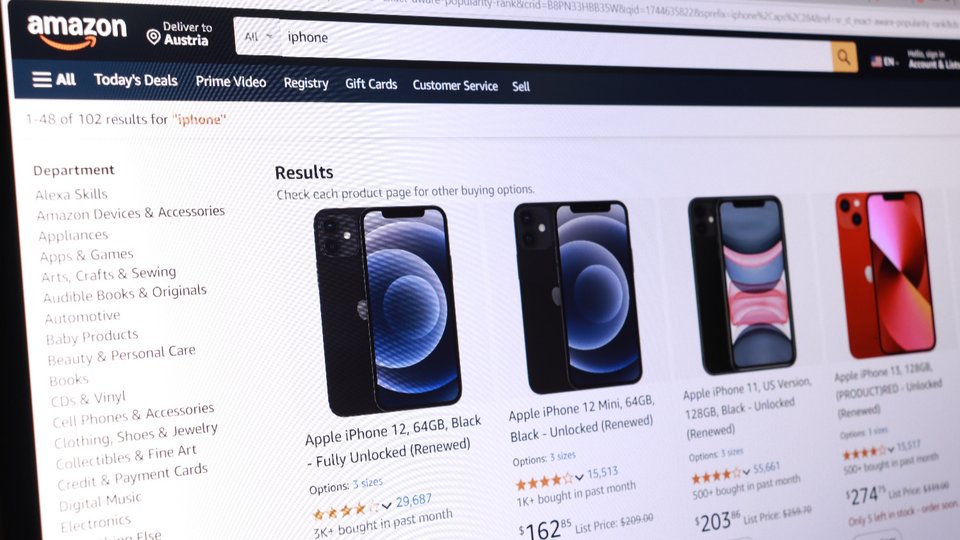Select Customer Service in the navigation bar
The image size is (960, 540).
455,85
